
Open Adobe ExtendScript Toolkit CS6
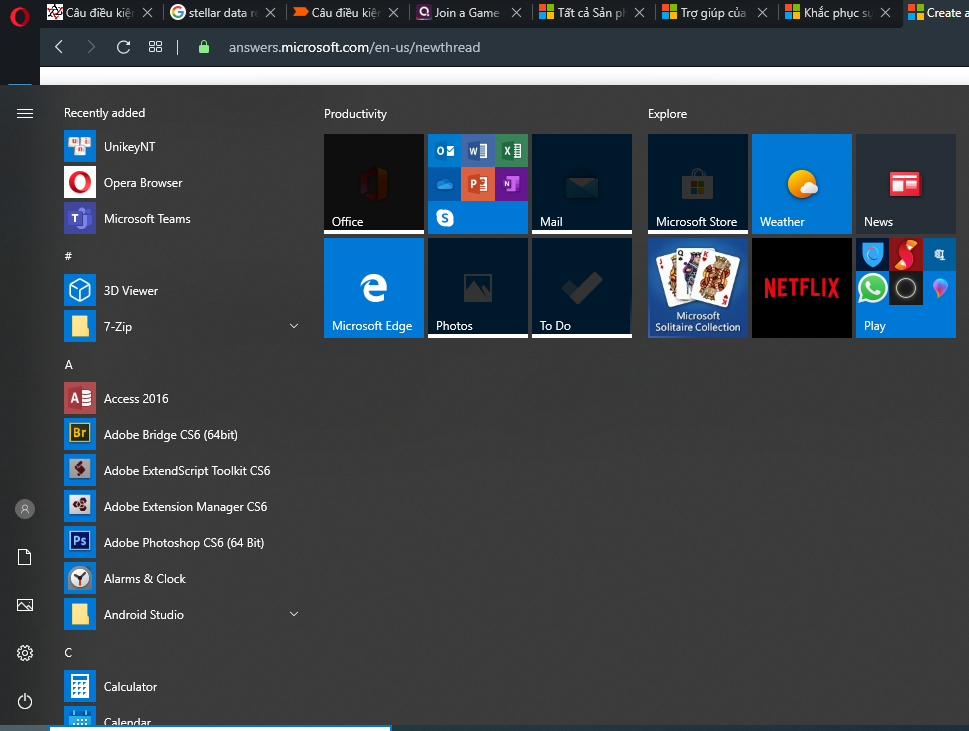182,470
